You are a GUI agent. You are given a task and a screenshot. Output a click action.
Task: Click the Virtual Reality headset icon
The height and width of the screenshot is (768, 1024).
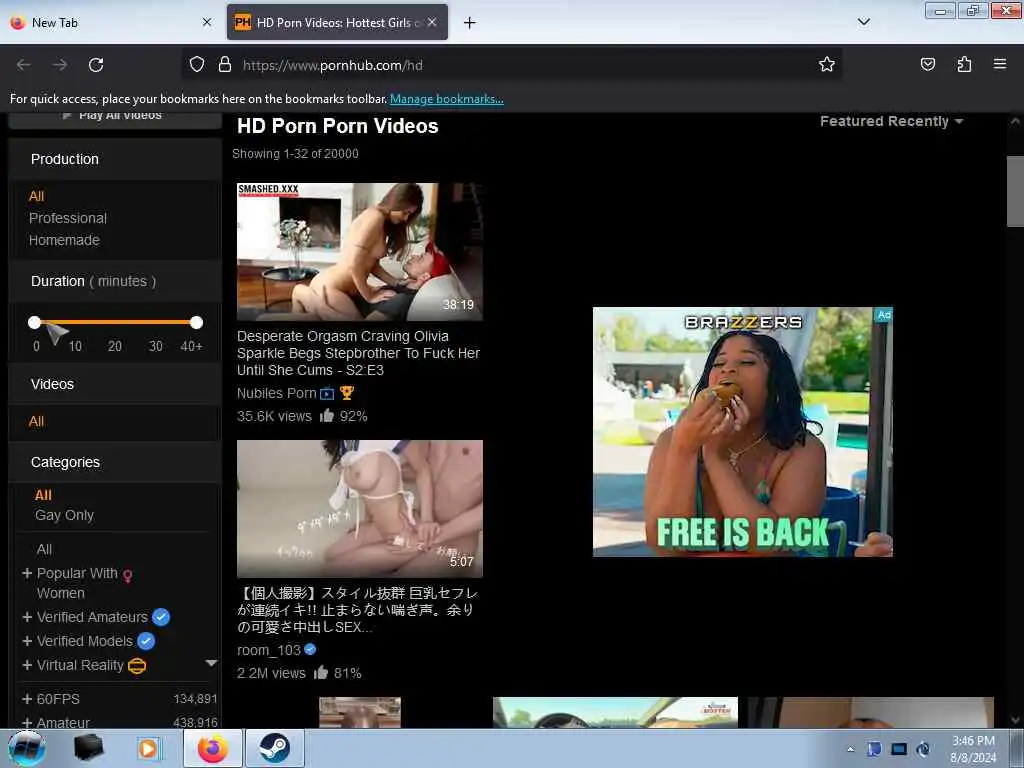tap(137, 665)
